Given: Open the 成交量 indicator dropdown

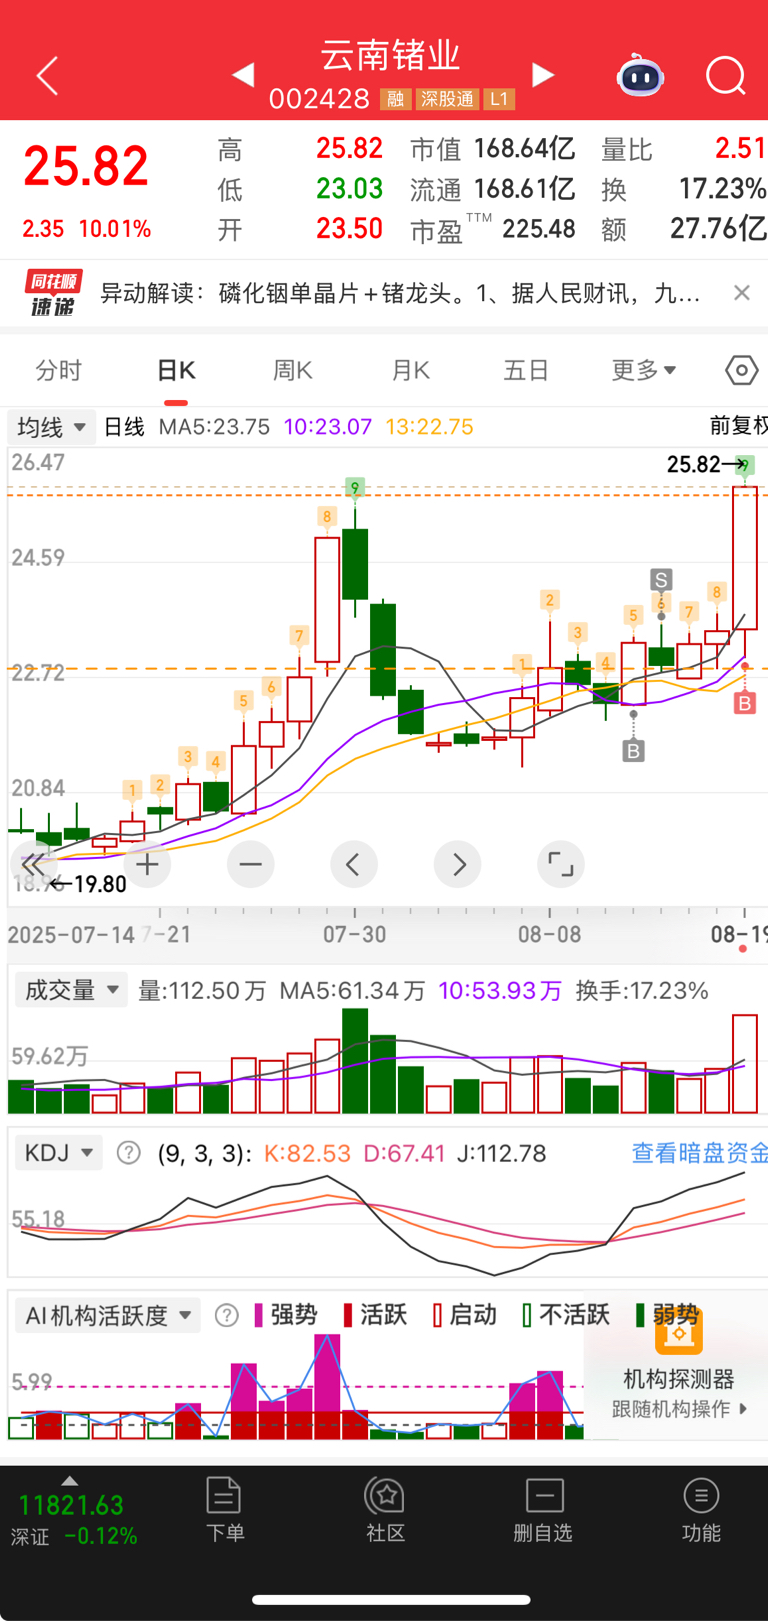Looking at the screenshot, I should tap(70, 990).
